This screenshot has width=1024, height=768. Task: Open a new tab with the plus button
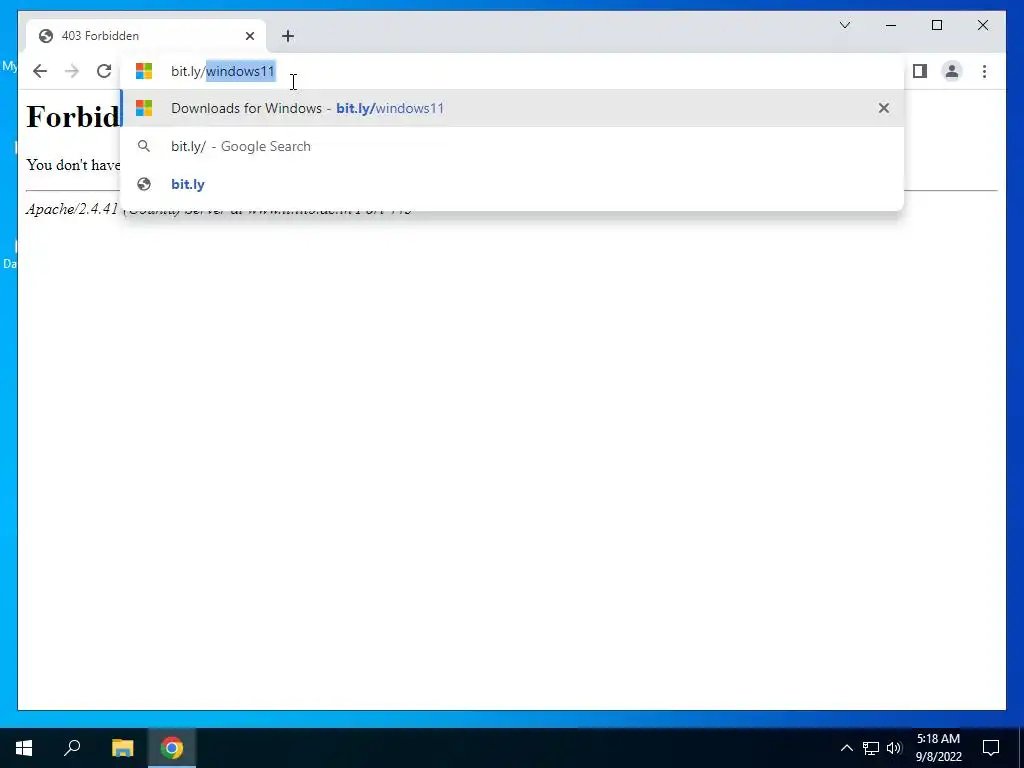pyautogui.click(x=288, y=37)
